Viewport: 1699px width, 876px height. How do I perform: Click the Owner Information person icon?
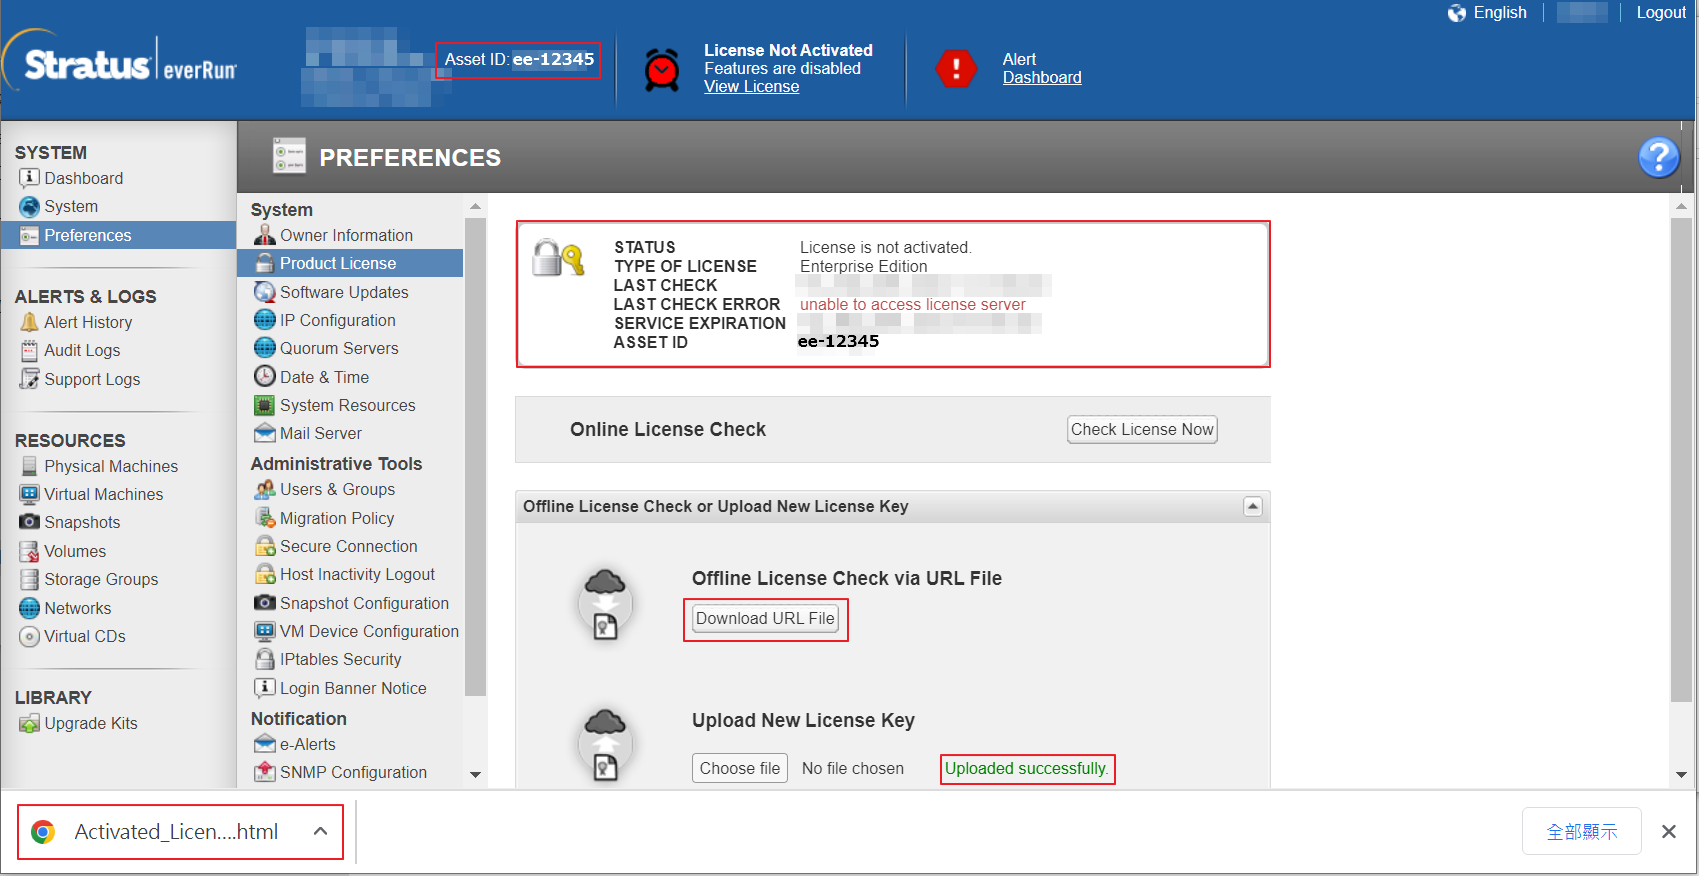(x=264, y=235)
